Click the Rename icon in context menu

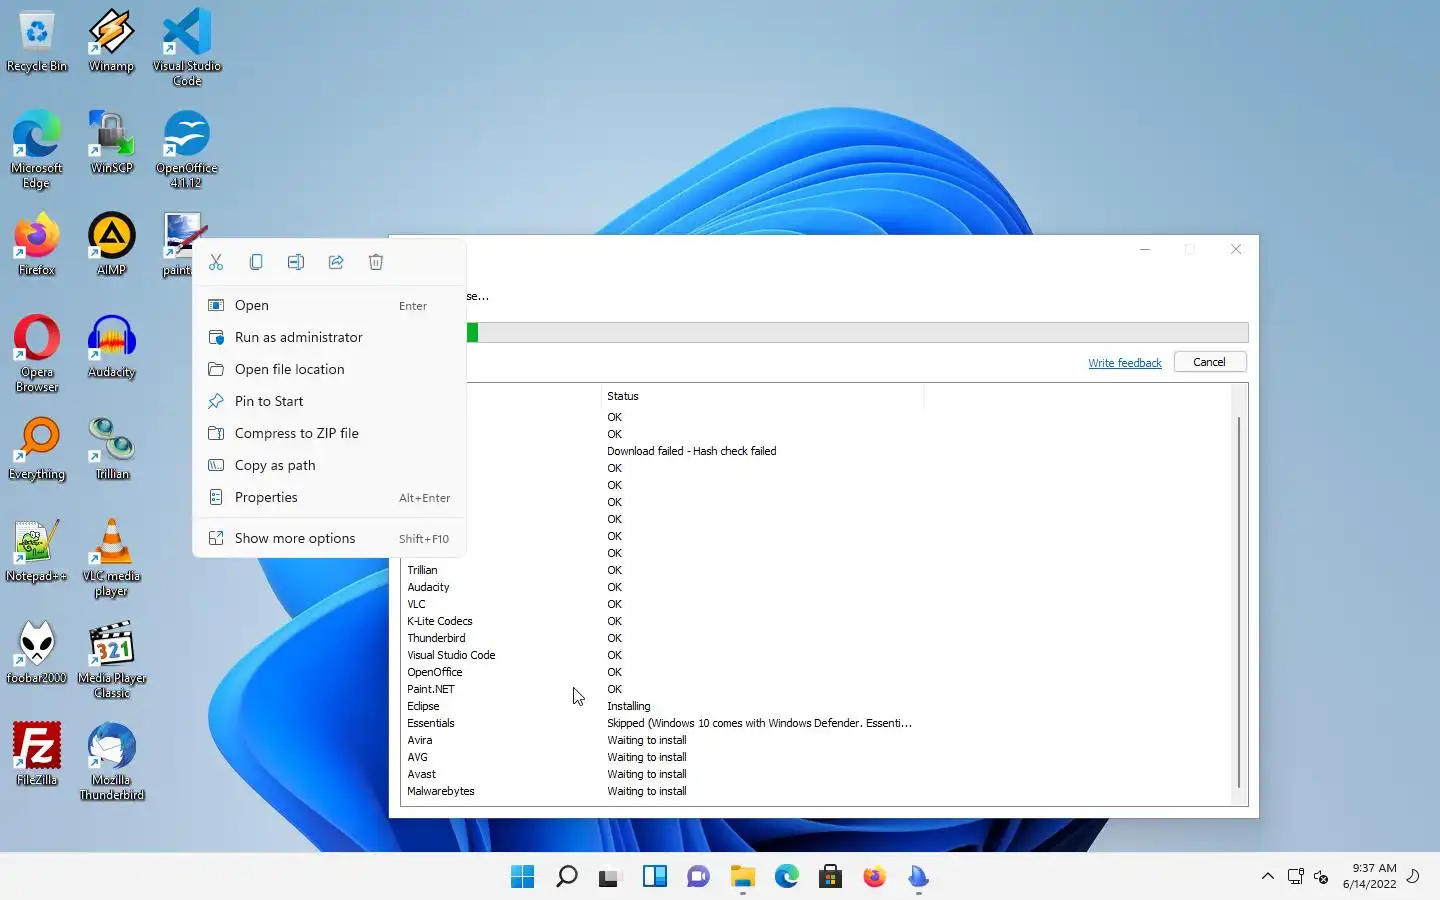pyautogui.click(x=296, y=262)
